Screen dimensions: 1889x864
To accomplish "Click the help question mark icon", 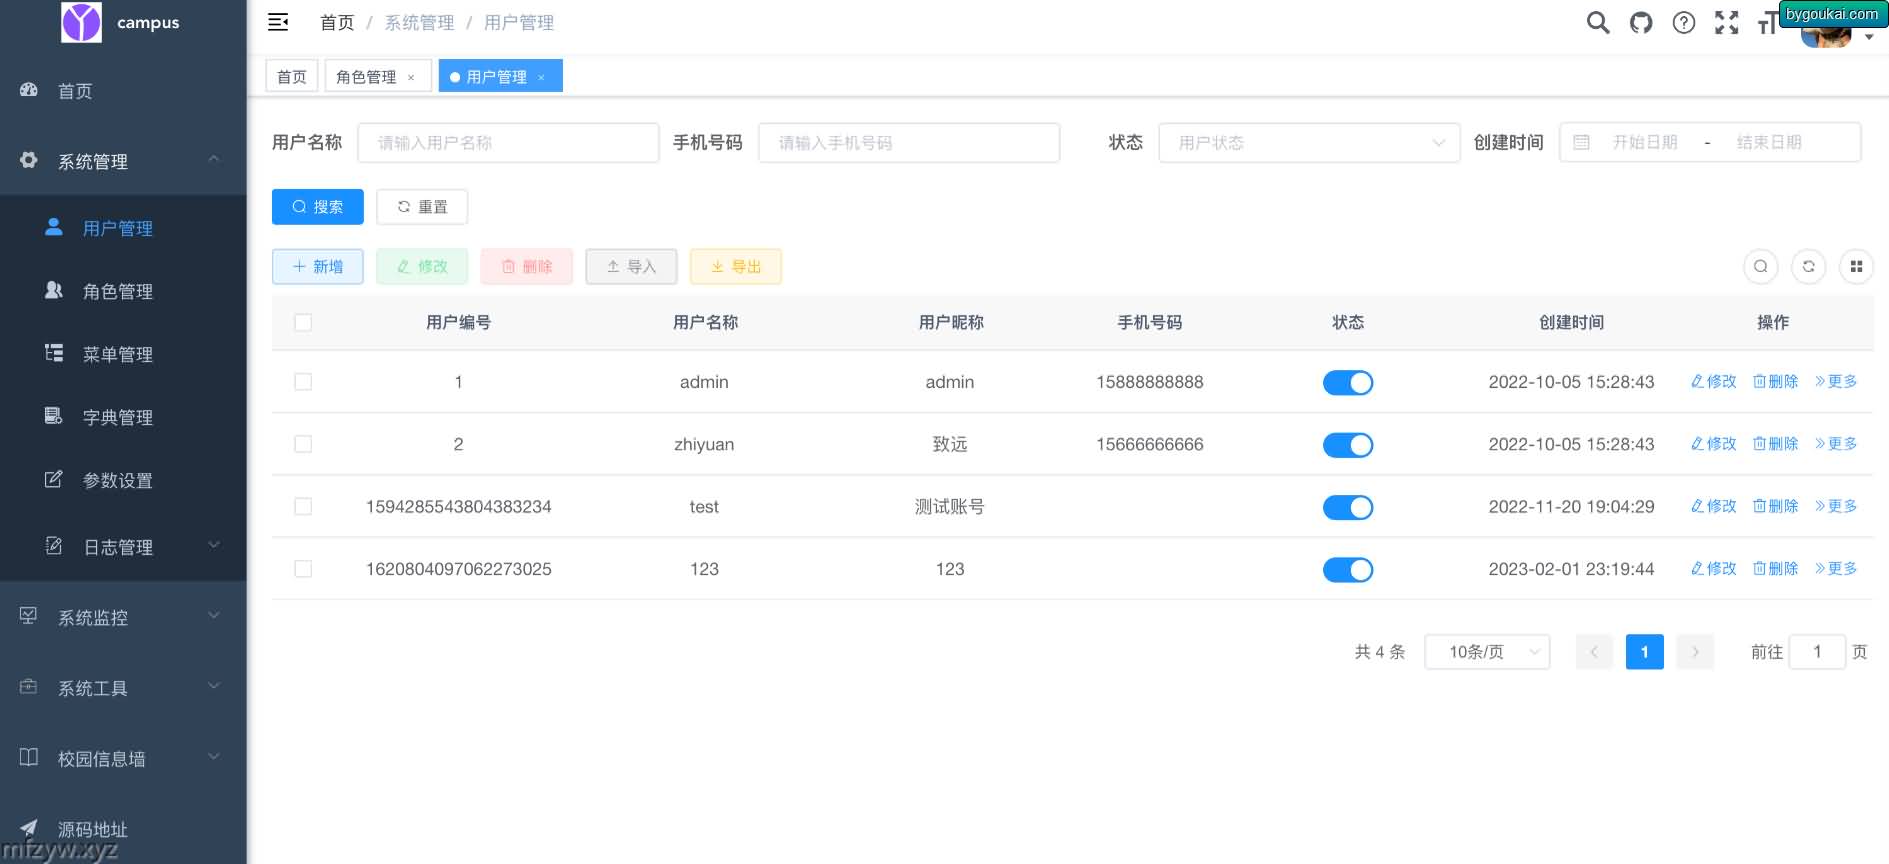I will [1684, 22].
